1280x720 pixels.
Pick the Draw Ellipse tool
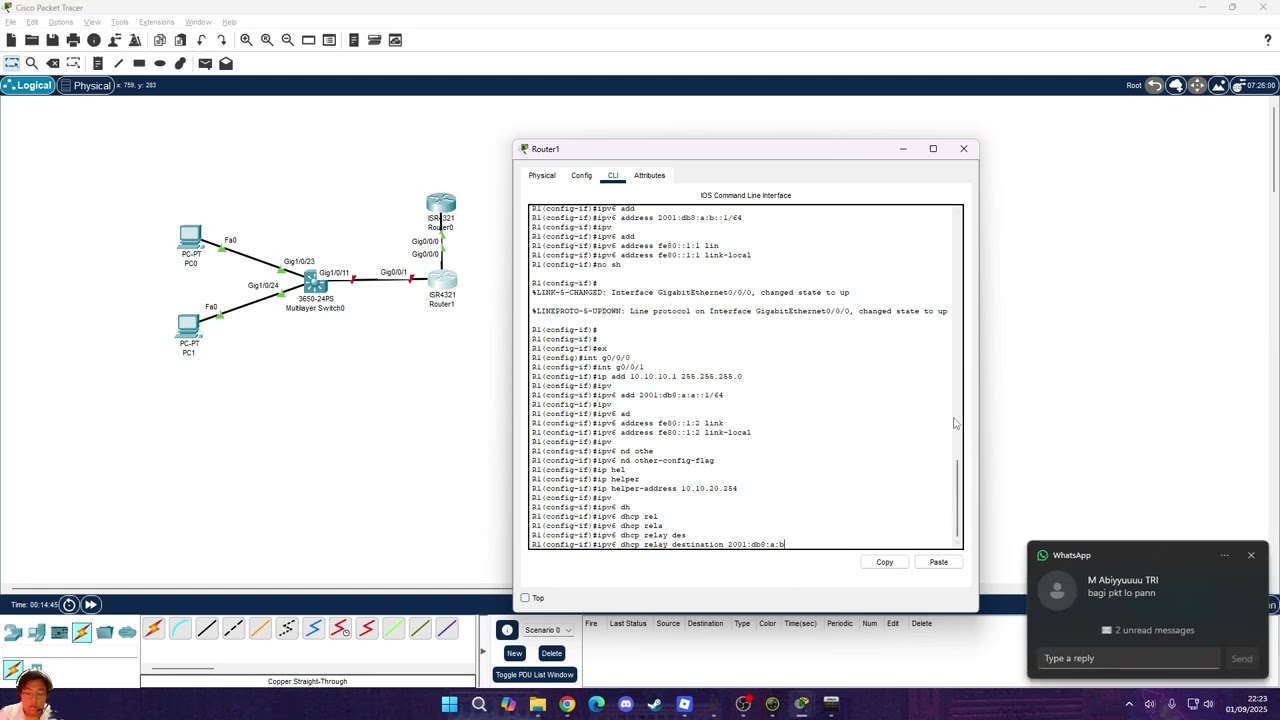[x=160, y=63]
